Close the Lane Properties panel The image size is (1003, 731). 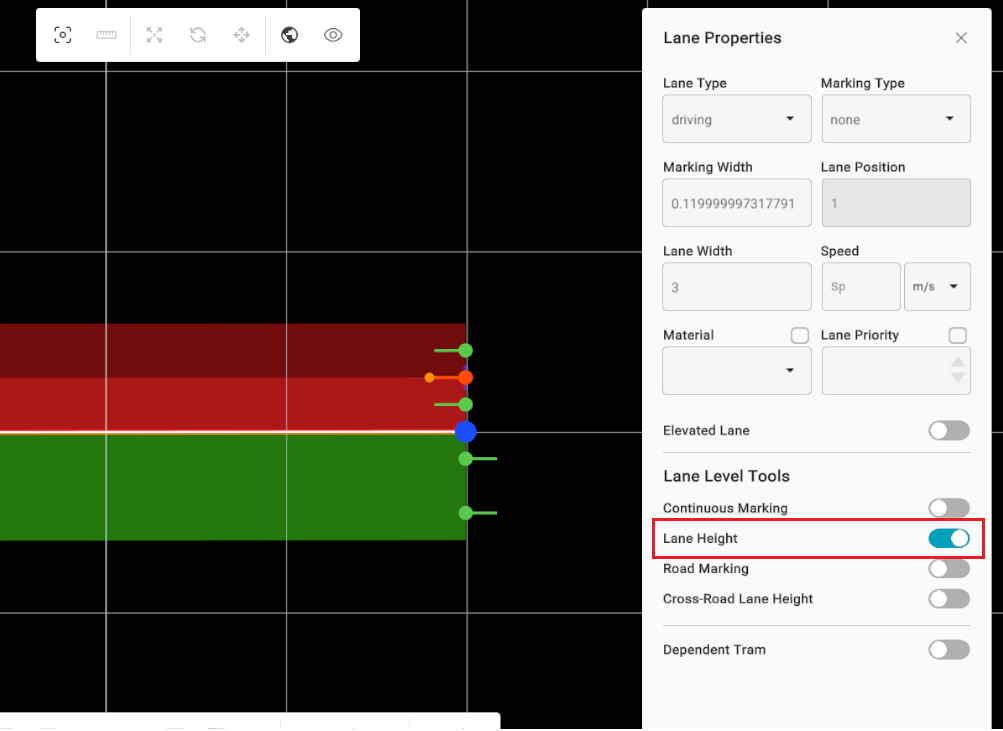coord(961,38)
